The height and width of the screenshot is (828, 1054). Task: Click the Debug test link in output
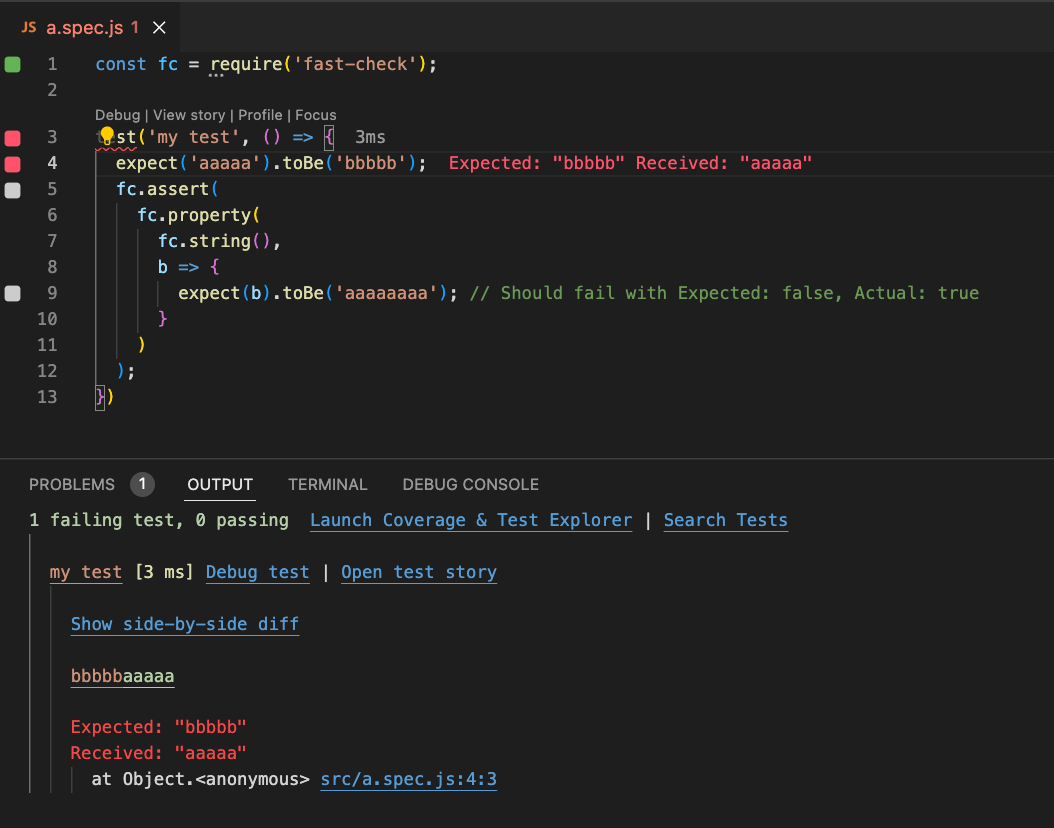257,572
